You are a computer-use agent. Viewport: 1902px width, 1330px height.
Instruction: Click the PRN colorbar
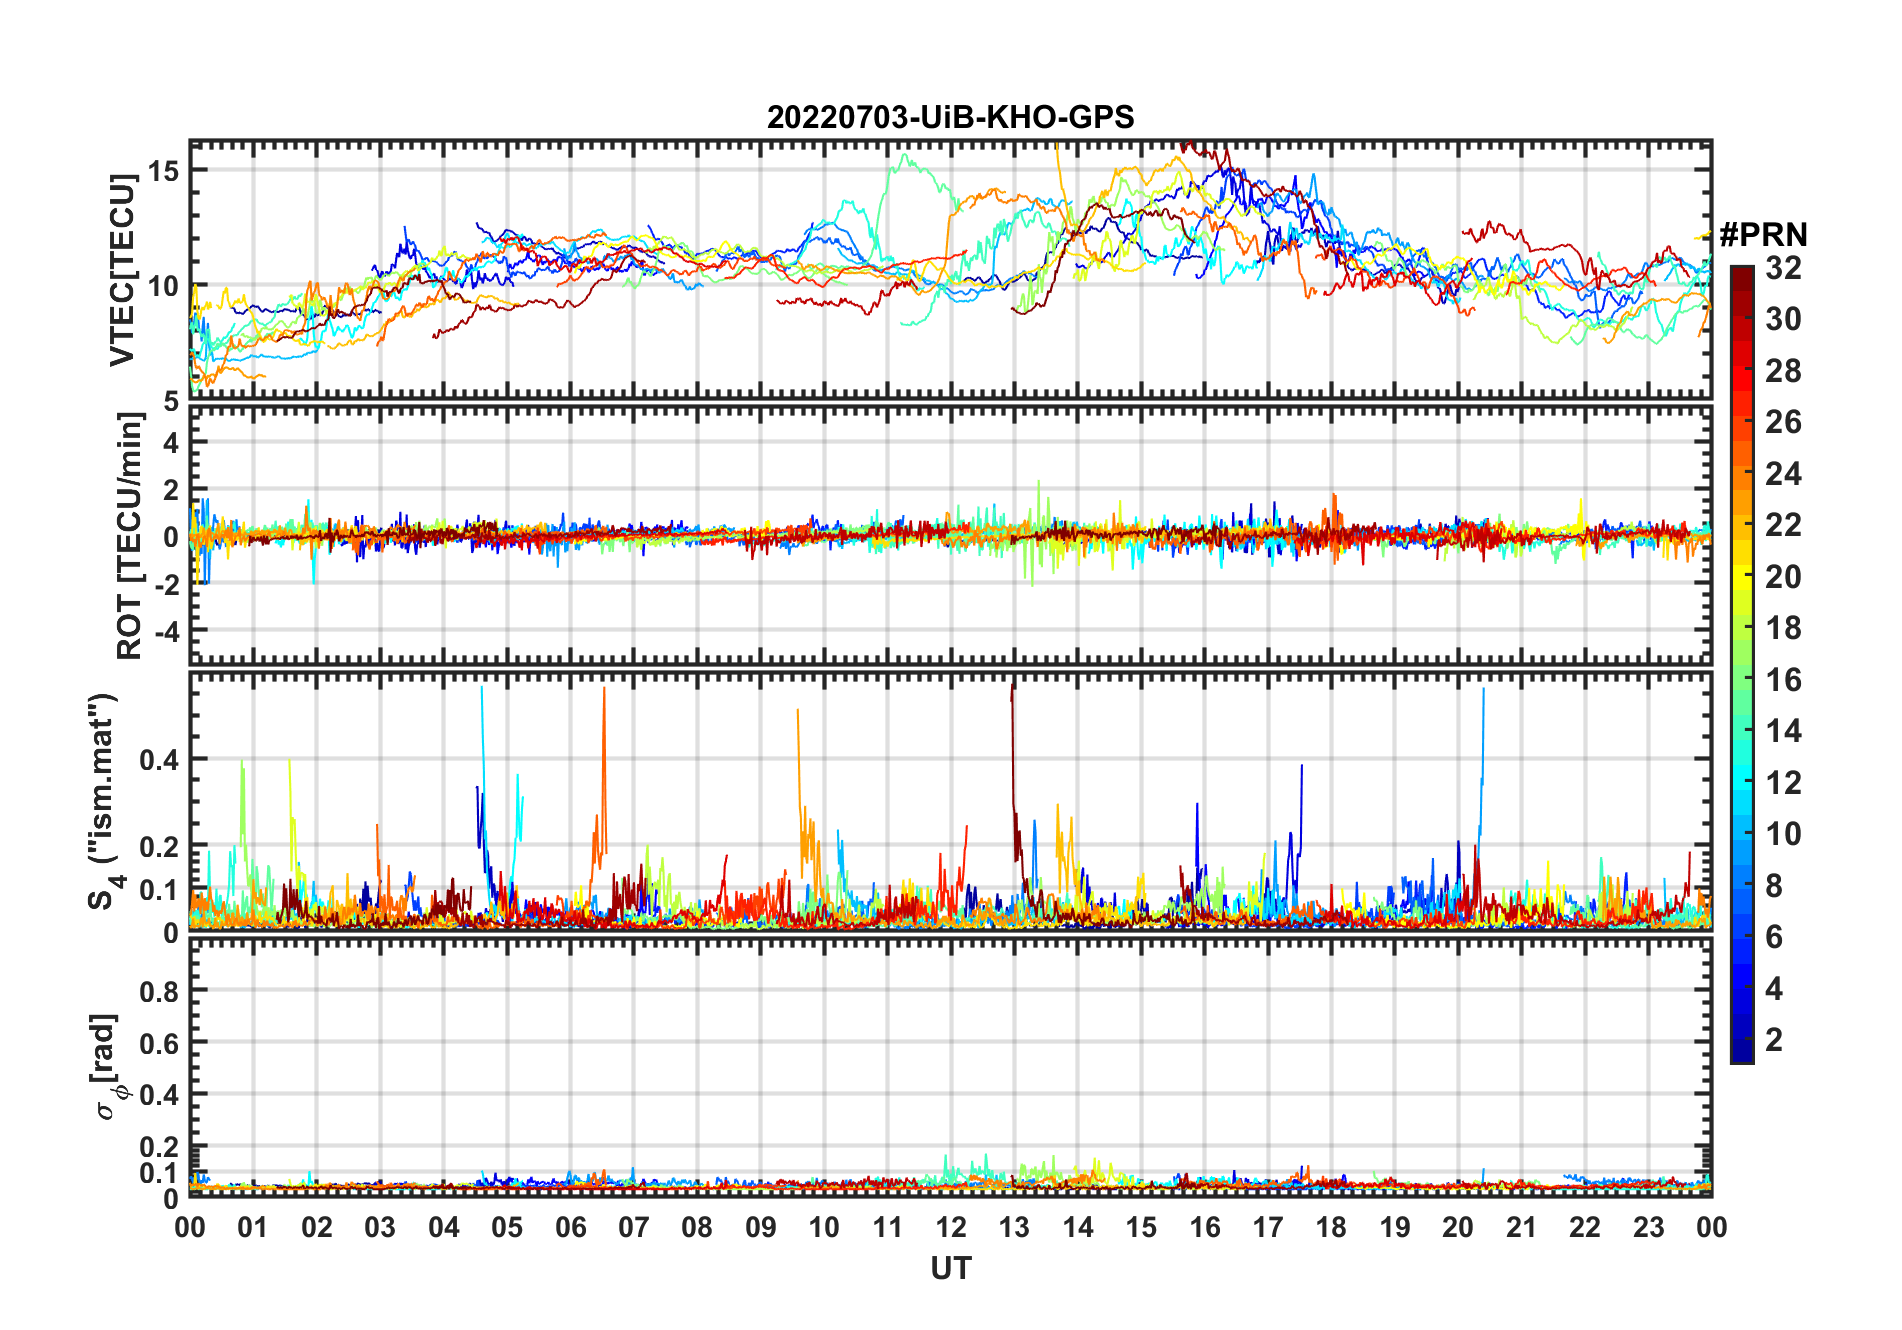coord(1742,664)
